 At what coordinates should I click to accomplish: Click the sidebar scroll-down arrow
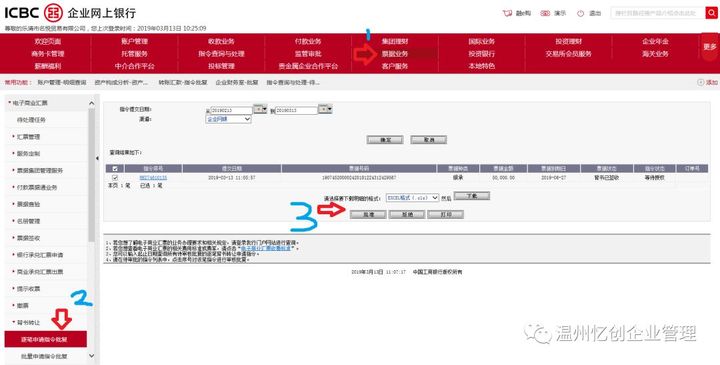[91, 356]
